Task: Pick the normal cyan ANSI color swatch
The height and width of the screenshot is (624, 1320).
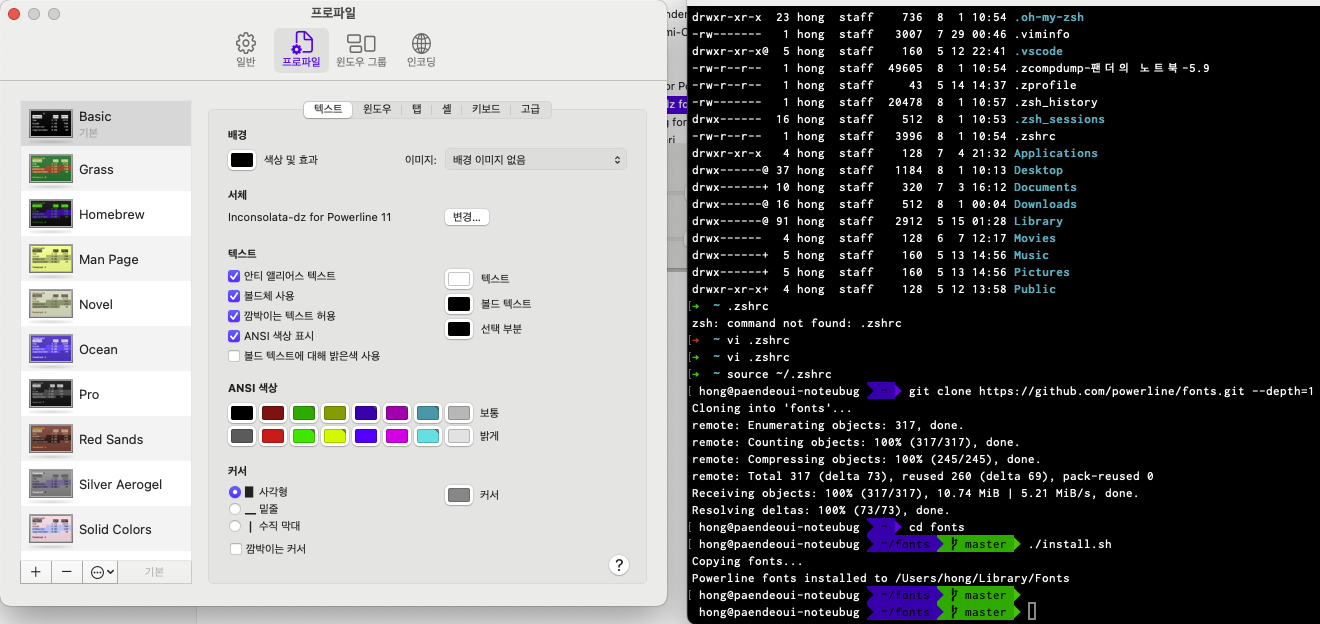Action: tap(428, 413)
